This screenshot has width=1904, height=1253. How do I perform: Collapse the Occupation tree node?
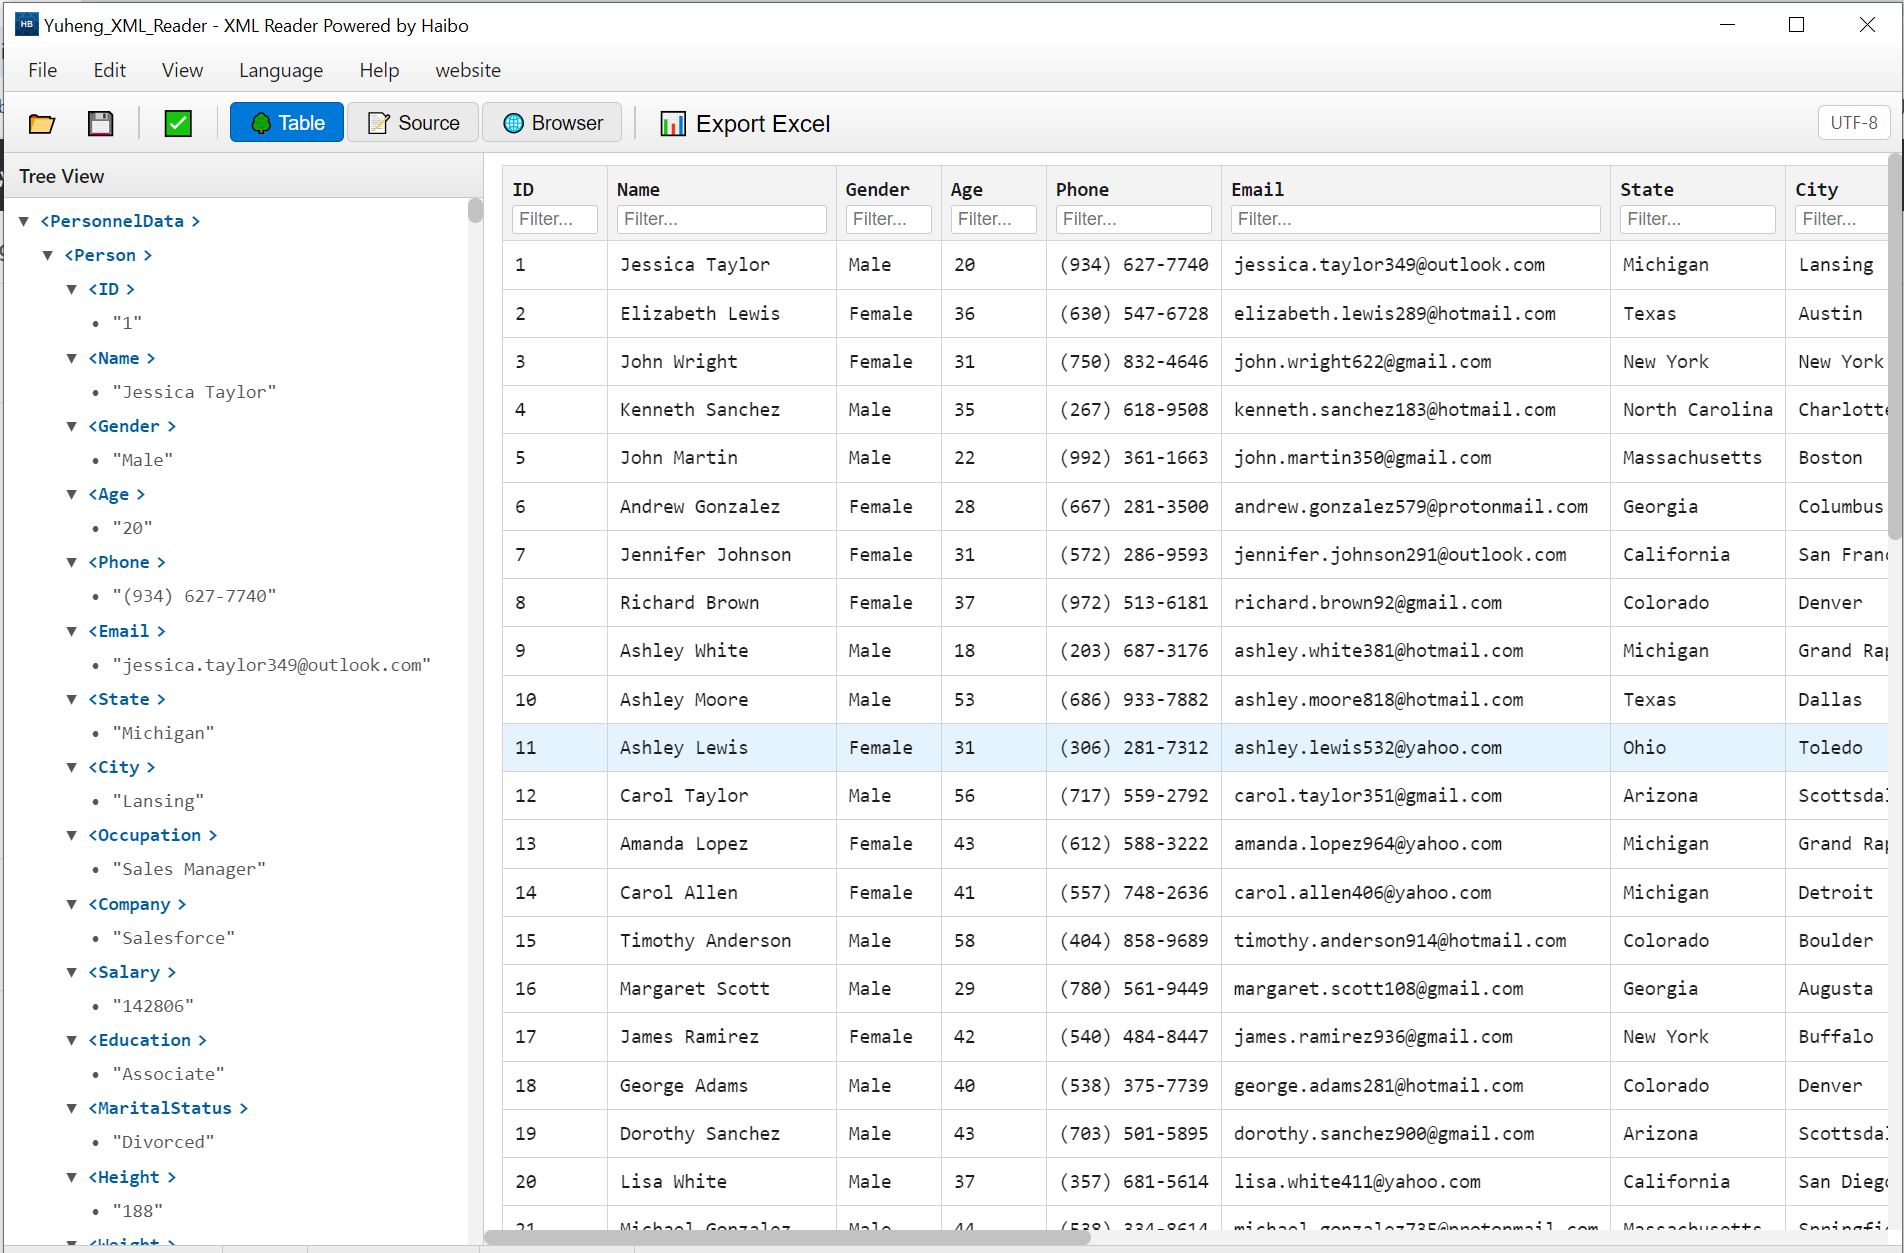coord(72,835)
